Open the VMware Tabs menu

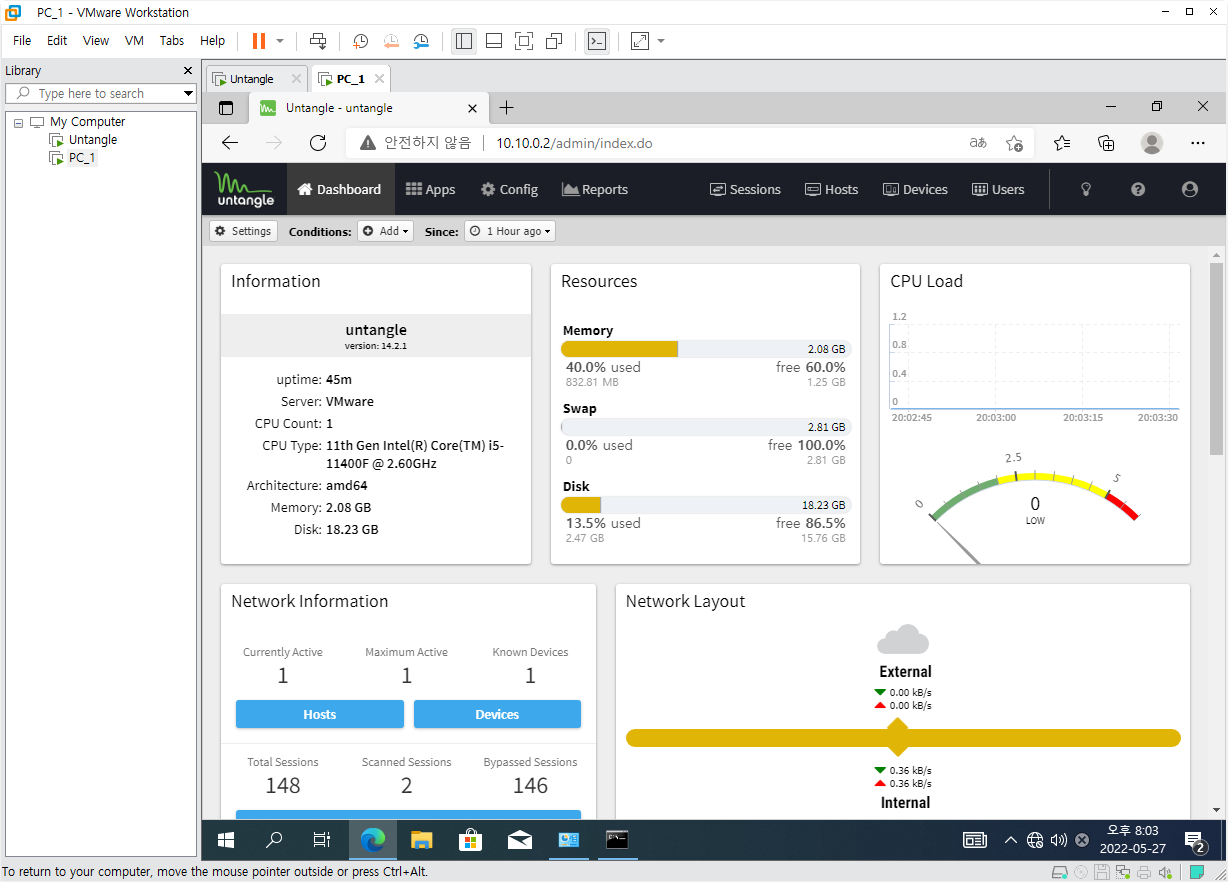(172, 41)
